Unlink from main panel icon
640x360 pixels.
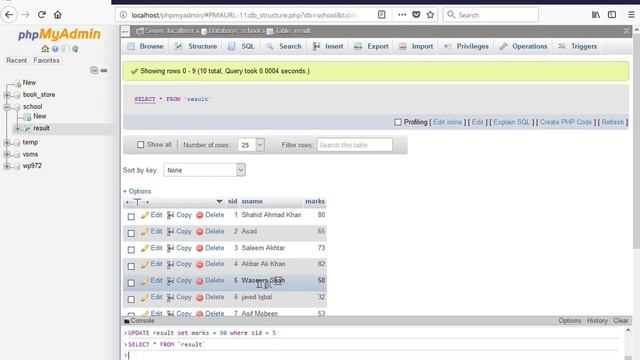104,70
